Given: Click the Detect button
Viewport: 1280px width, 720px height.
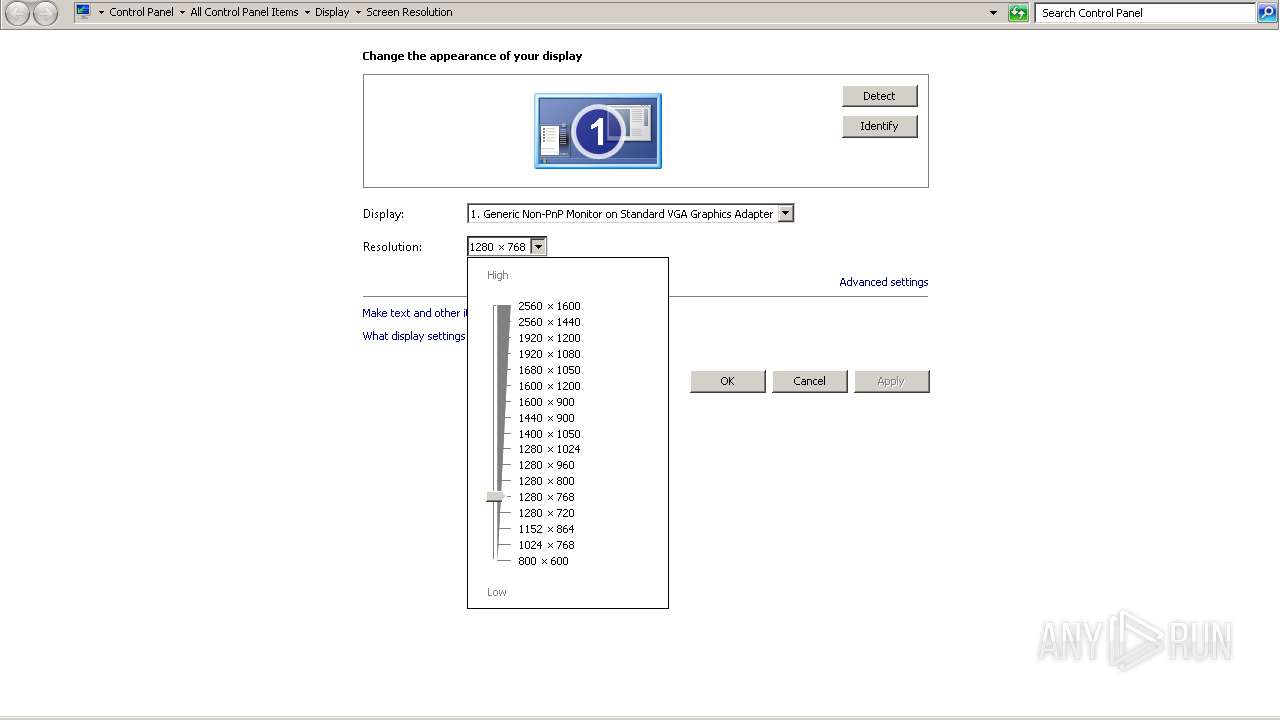Looking at the screenshot, I should (879, 96).
